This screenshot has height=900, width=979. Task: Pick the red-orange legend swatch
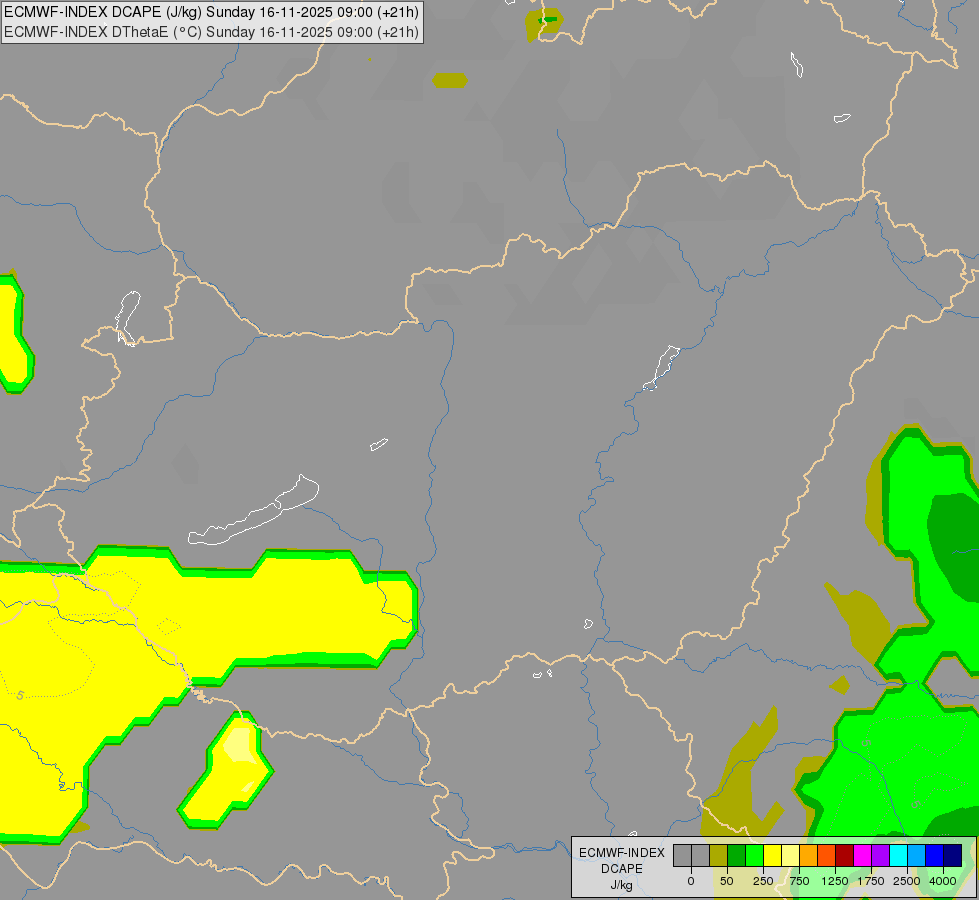click(827, 855)
